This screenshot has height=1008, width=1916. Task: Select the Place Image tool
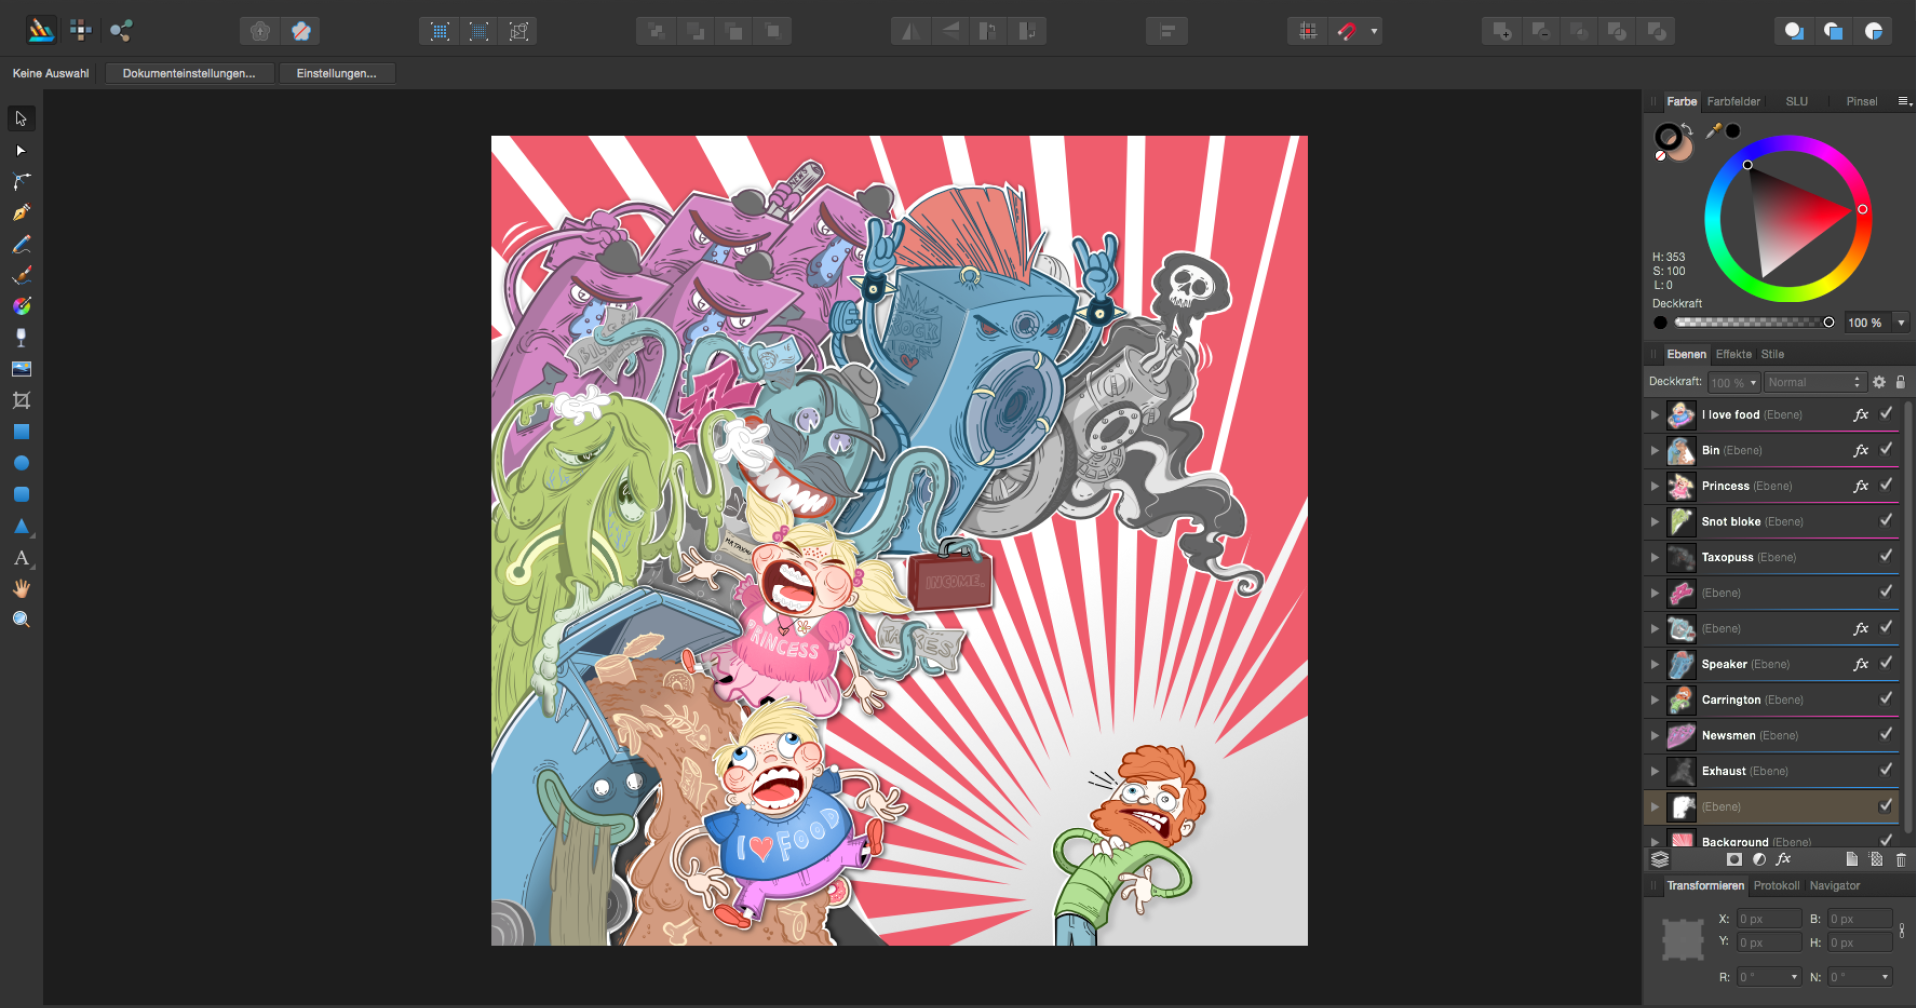pyautogui.click(x=21, y=369)
